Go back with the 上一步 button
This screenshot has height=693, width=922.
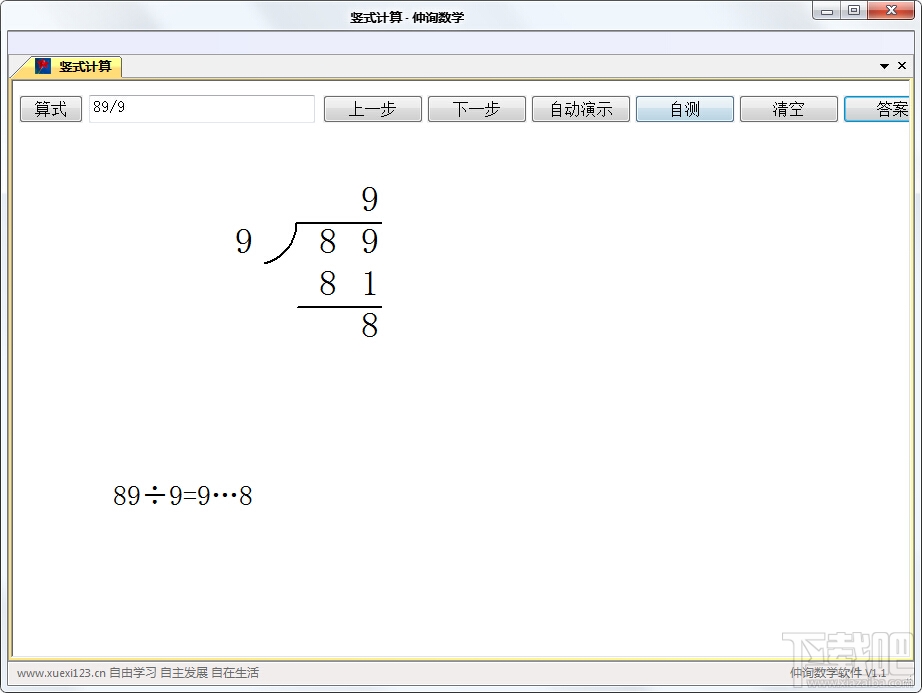click(373, 109)
